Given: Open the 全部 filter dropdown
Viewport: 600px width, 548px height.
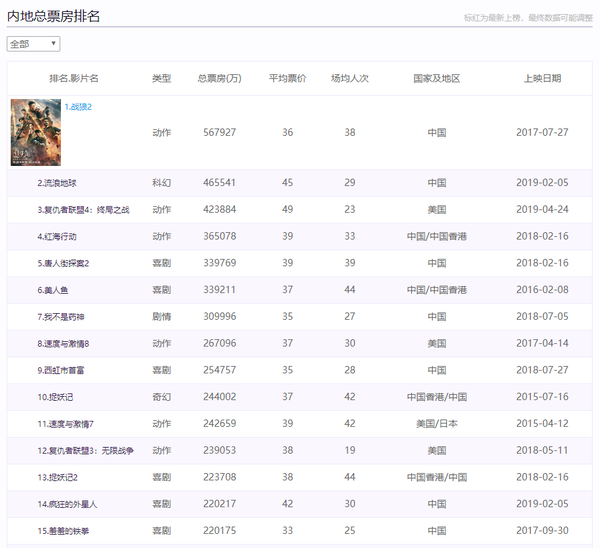Looking at the screenshot, I should tap(33, 44).
